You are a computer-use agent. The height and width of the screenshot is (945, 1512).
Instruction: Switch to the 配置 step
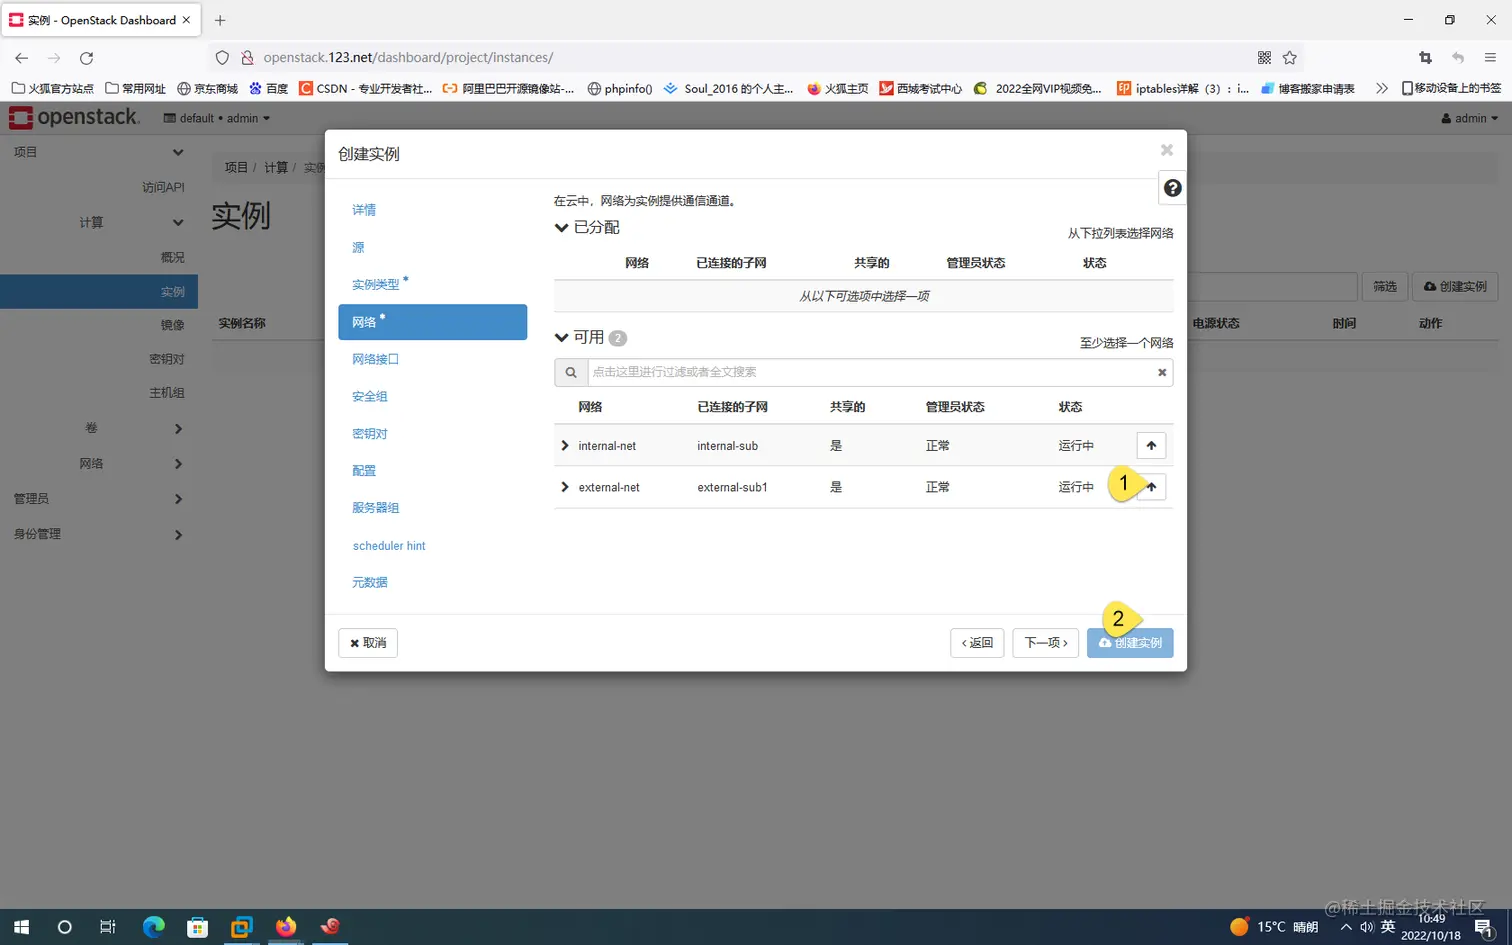tap(364, 471)
